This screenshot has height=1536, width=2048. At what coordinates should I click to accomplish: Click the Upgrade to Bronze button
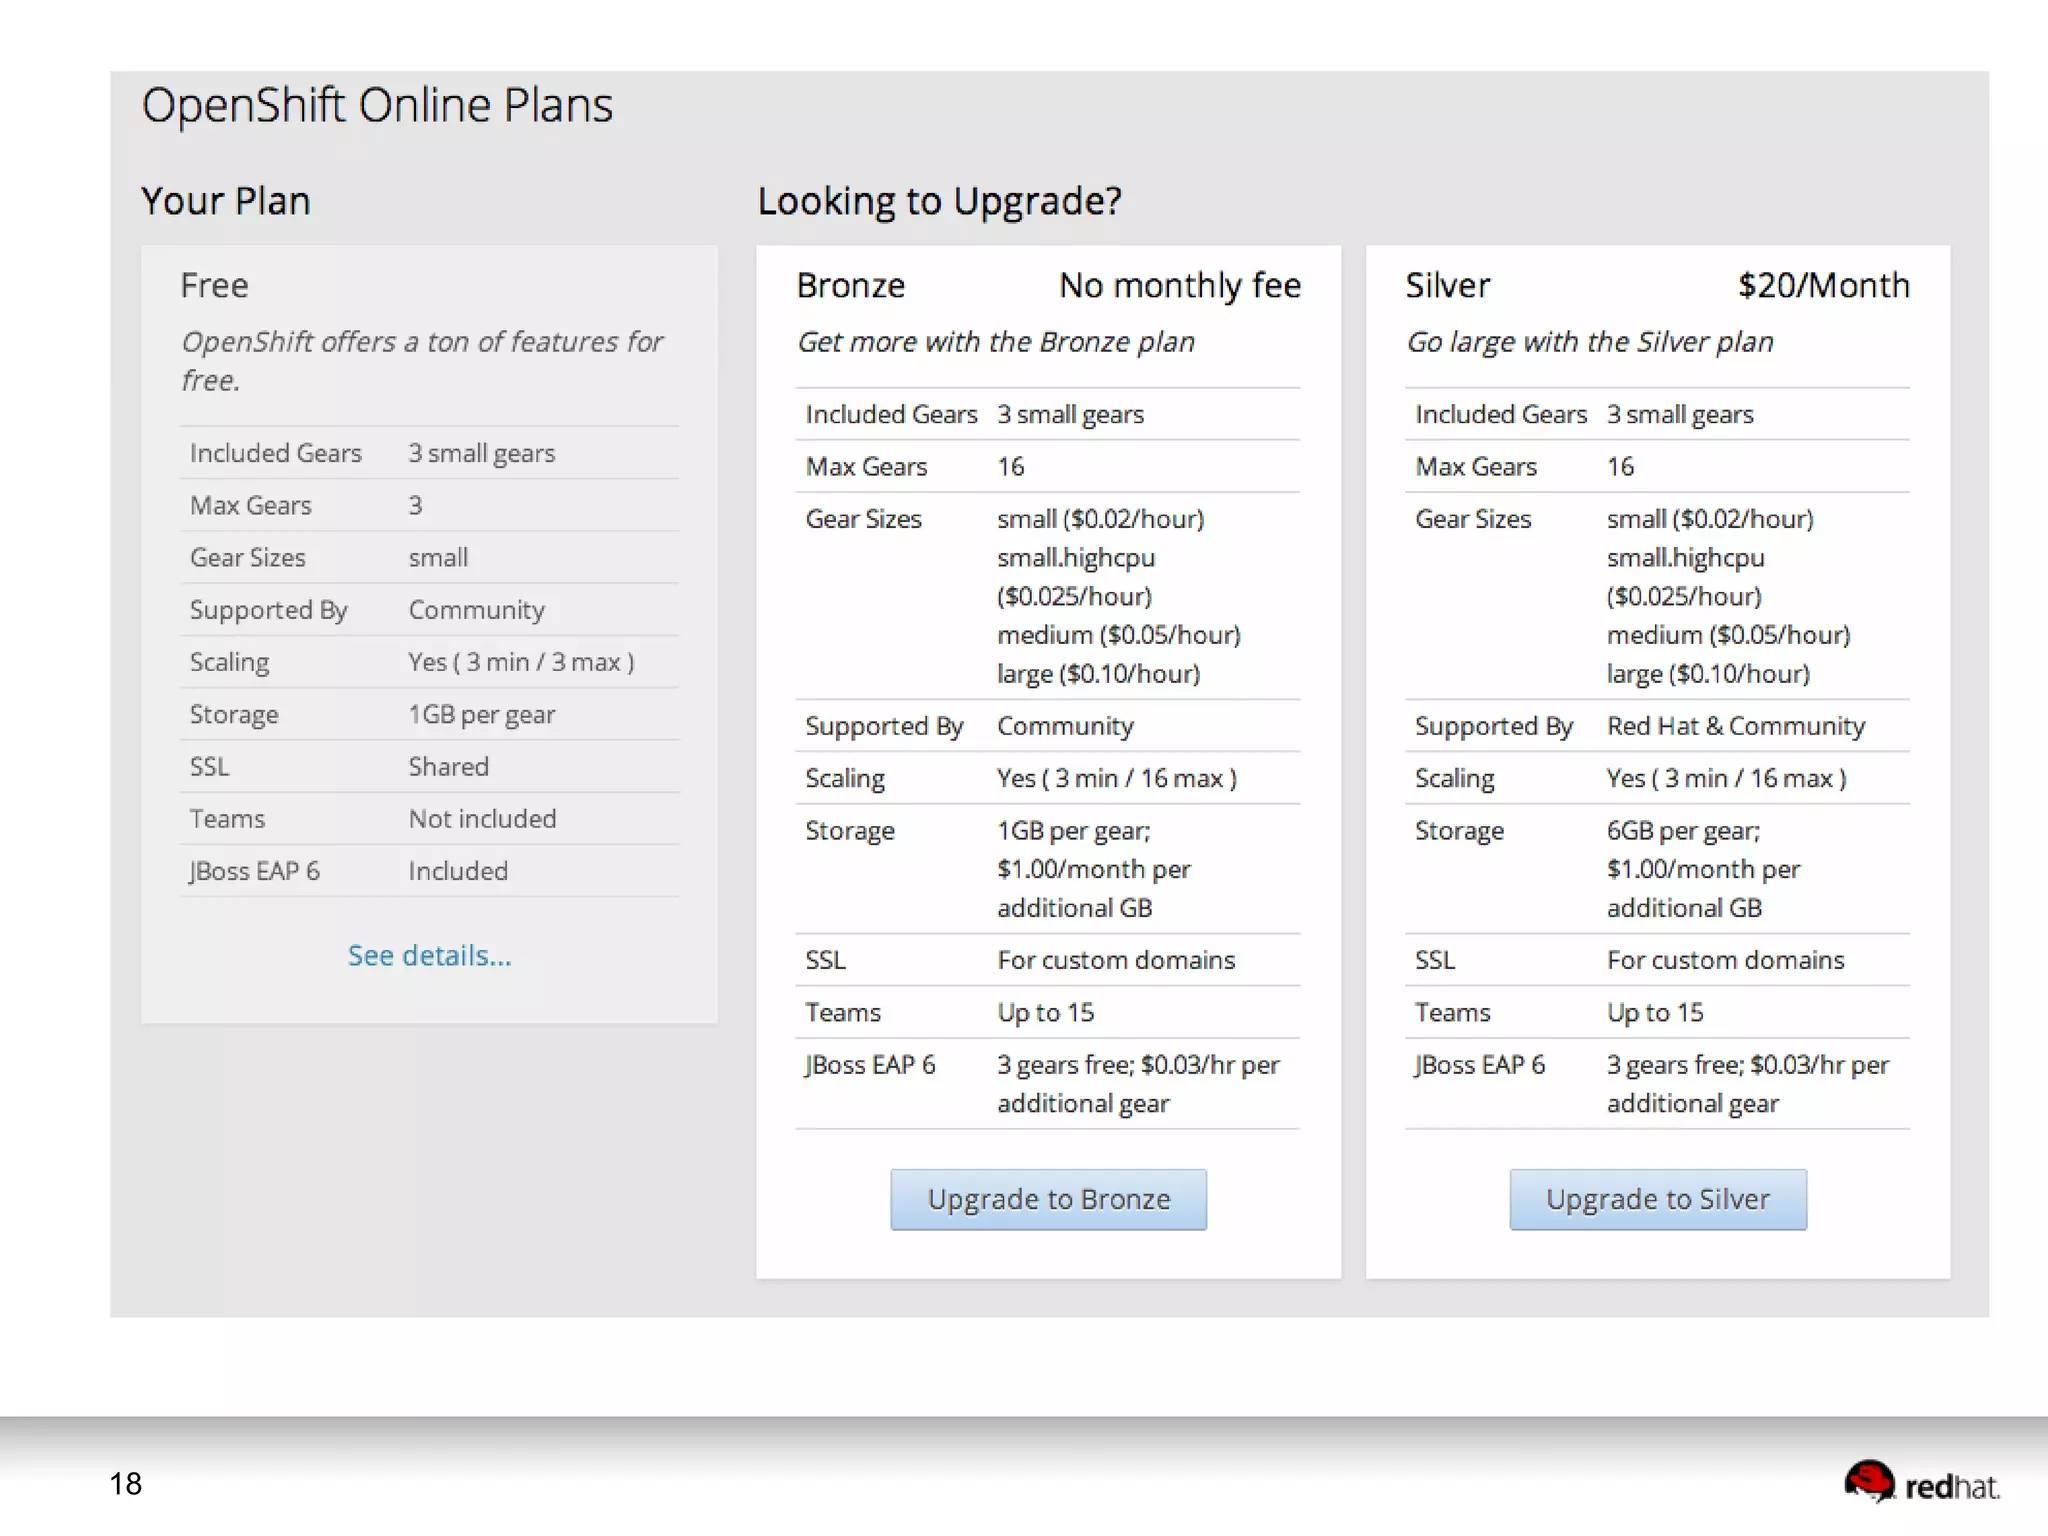click(x=1048, y=1199)
